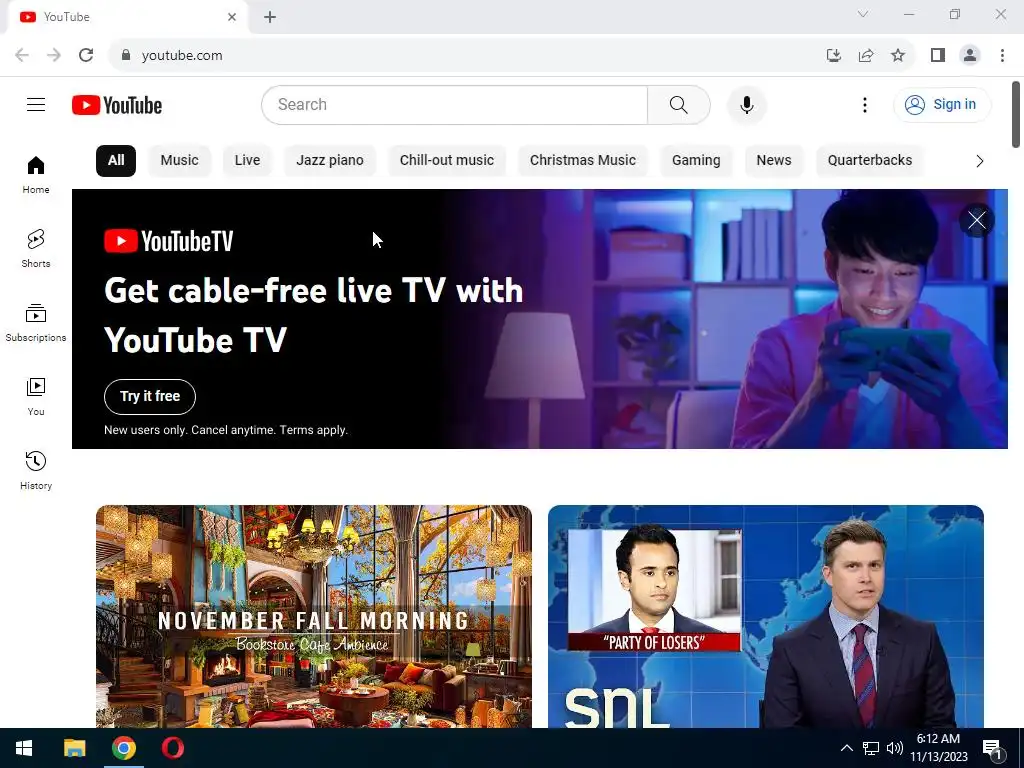
Task: Open the volume control in tray
Action: point(895,748)
